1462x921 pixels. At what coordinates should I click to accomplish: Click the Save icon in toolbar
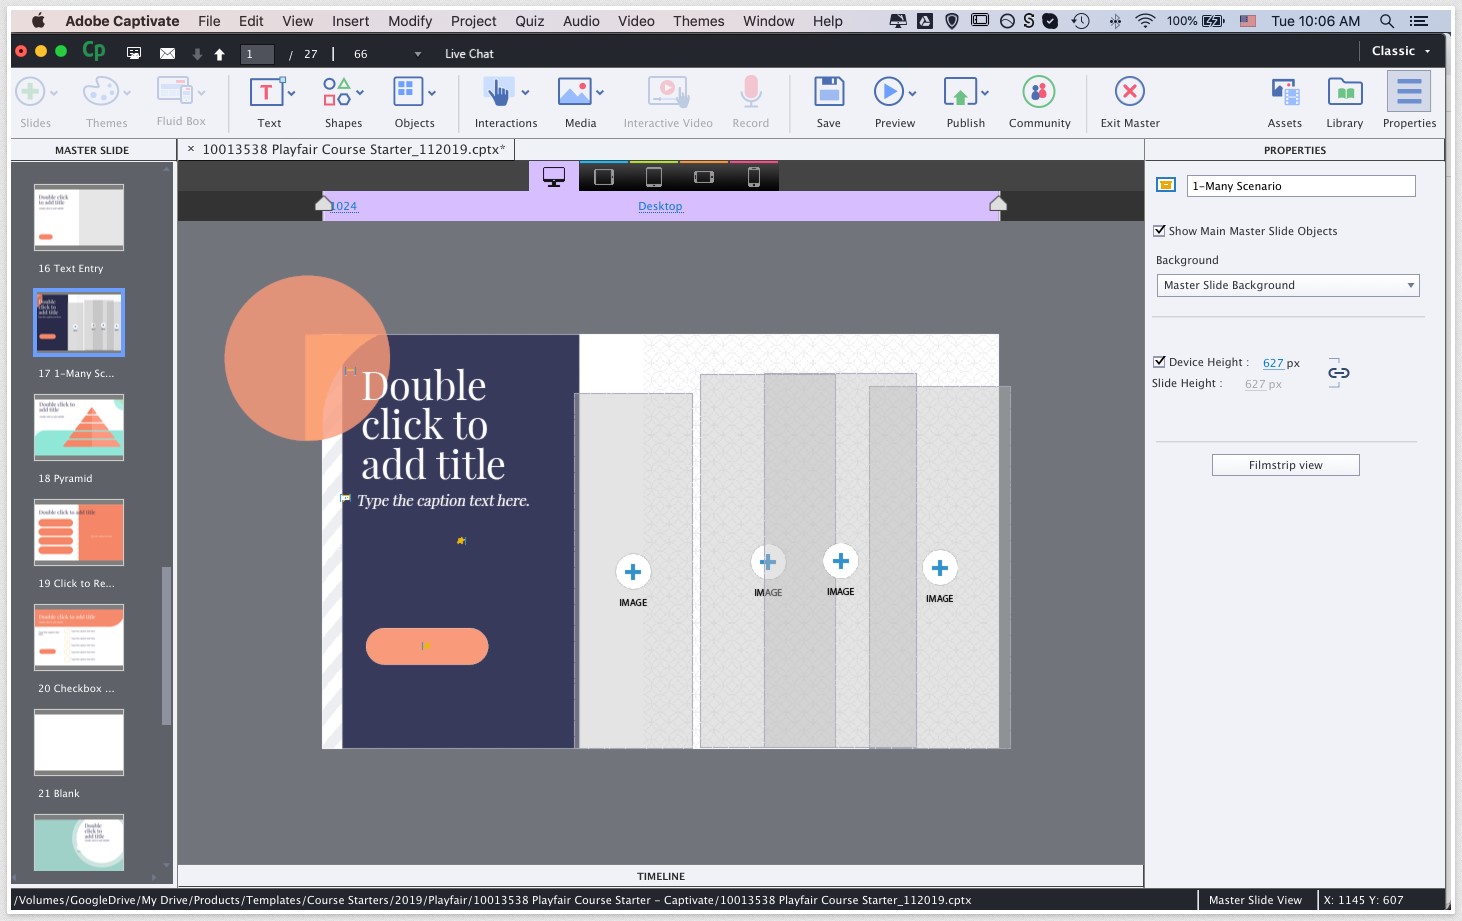[828, 93]
